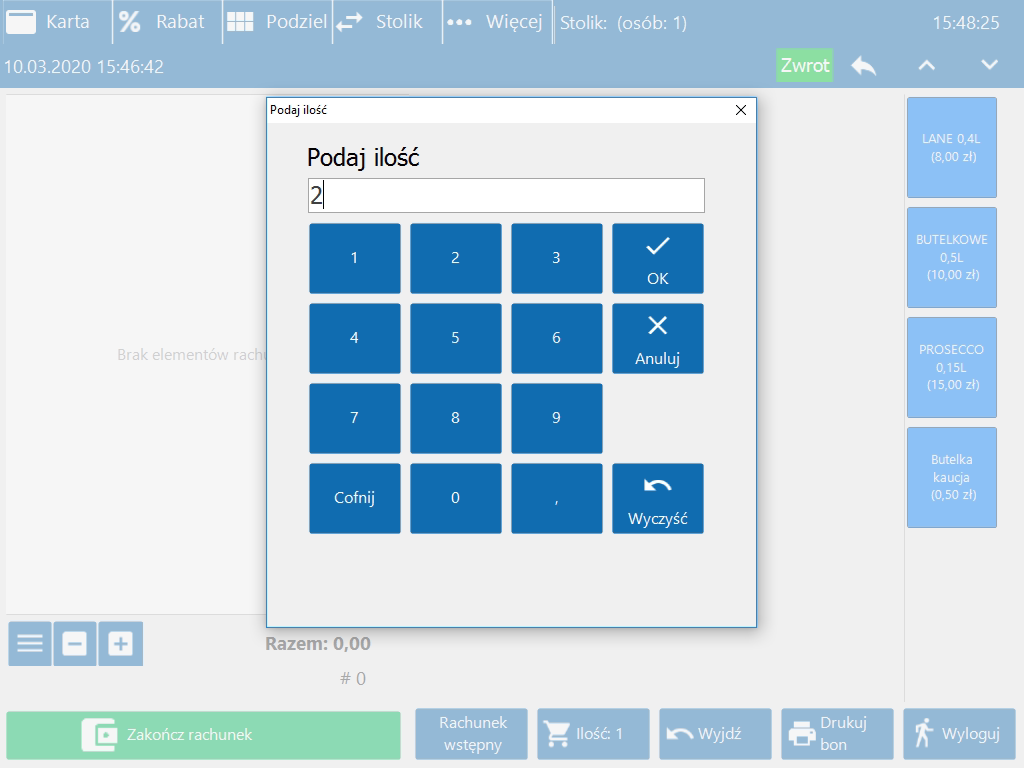Click the Drukuj bon printer button
This screenshot has height=768, width=1024.
836,734
